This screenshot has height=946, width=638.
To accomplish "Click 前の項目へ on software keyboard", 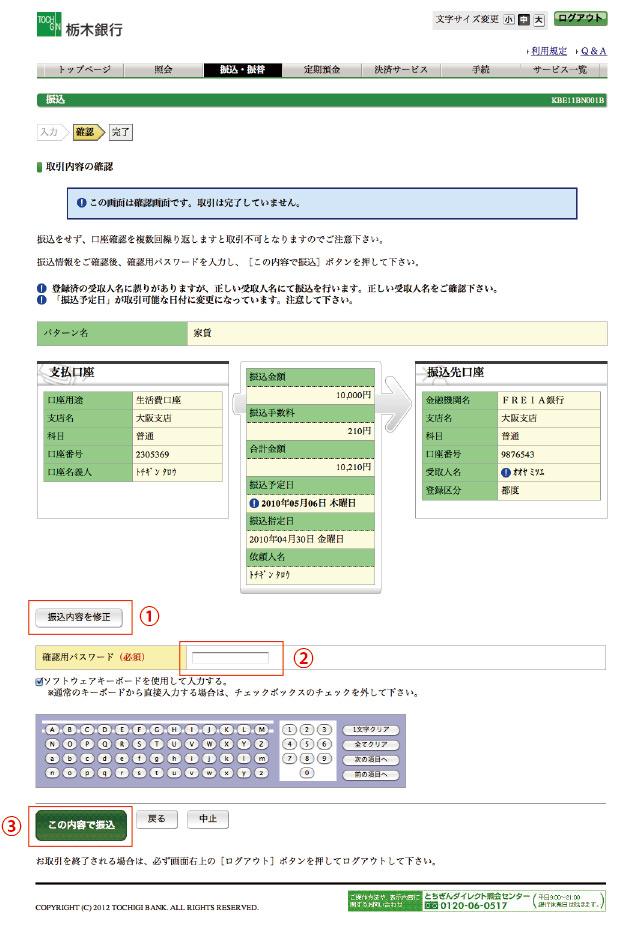I will pyautogui.click(x=371, y=773).
